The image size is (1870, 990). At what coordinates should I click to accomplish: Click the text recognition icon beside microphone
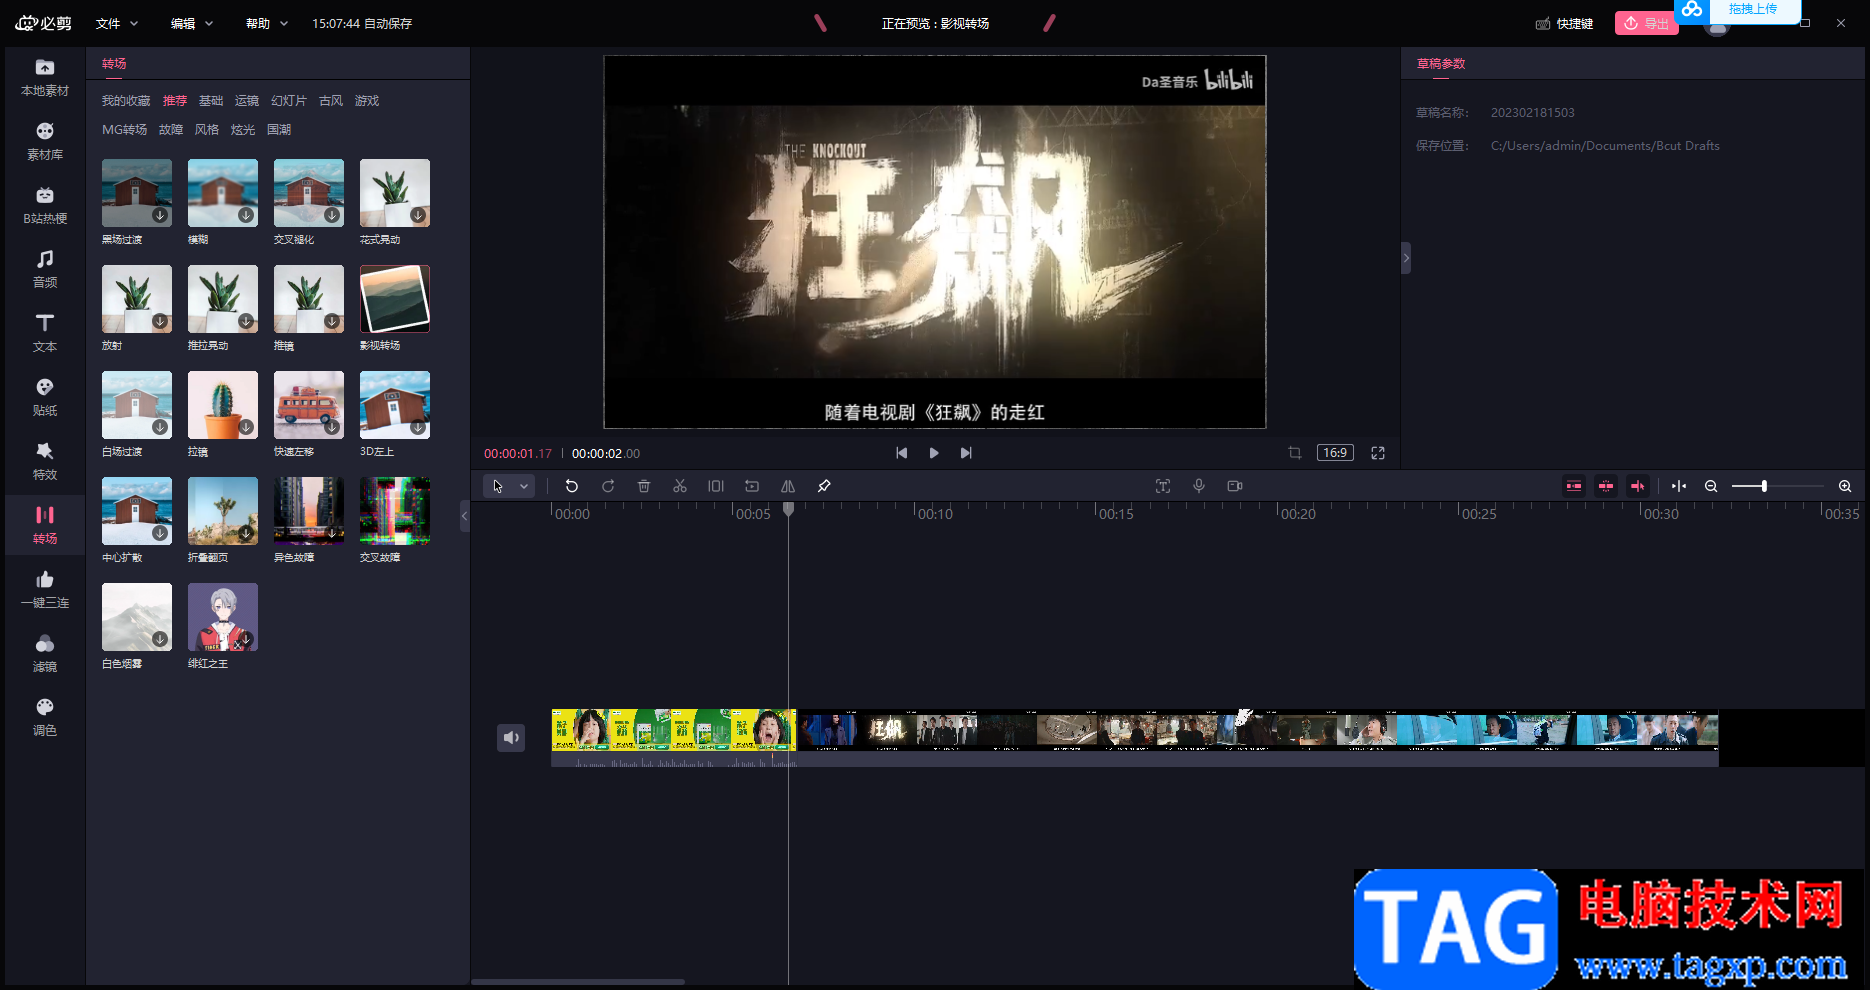[1163, 486]
